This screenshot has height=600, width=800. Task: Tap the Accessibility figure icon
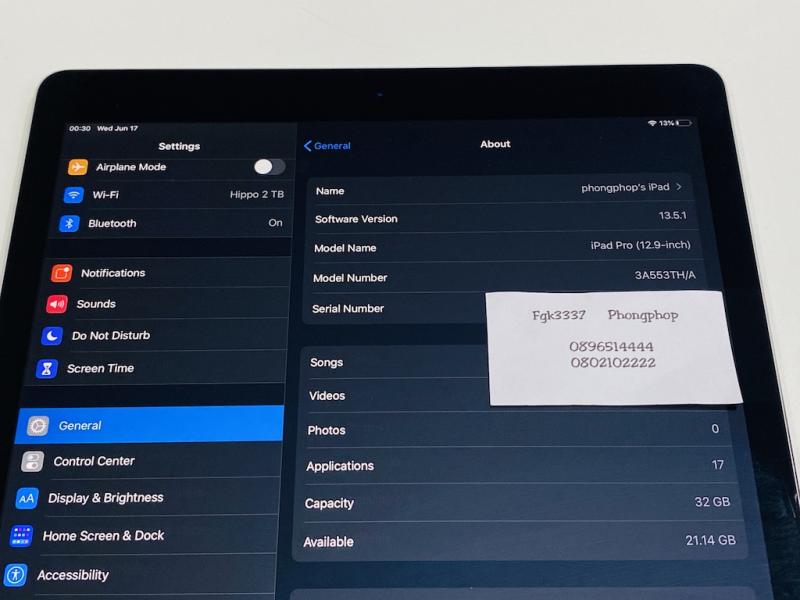pyautogui.click(x=15, y=575)
